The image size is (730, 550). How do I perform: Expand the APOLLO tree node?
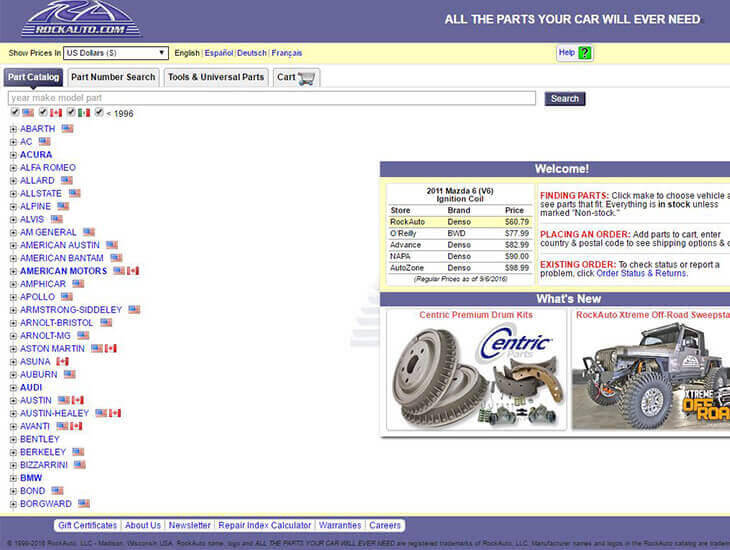pyautogui.click(x=14, y=297)
